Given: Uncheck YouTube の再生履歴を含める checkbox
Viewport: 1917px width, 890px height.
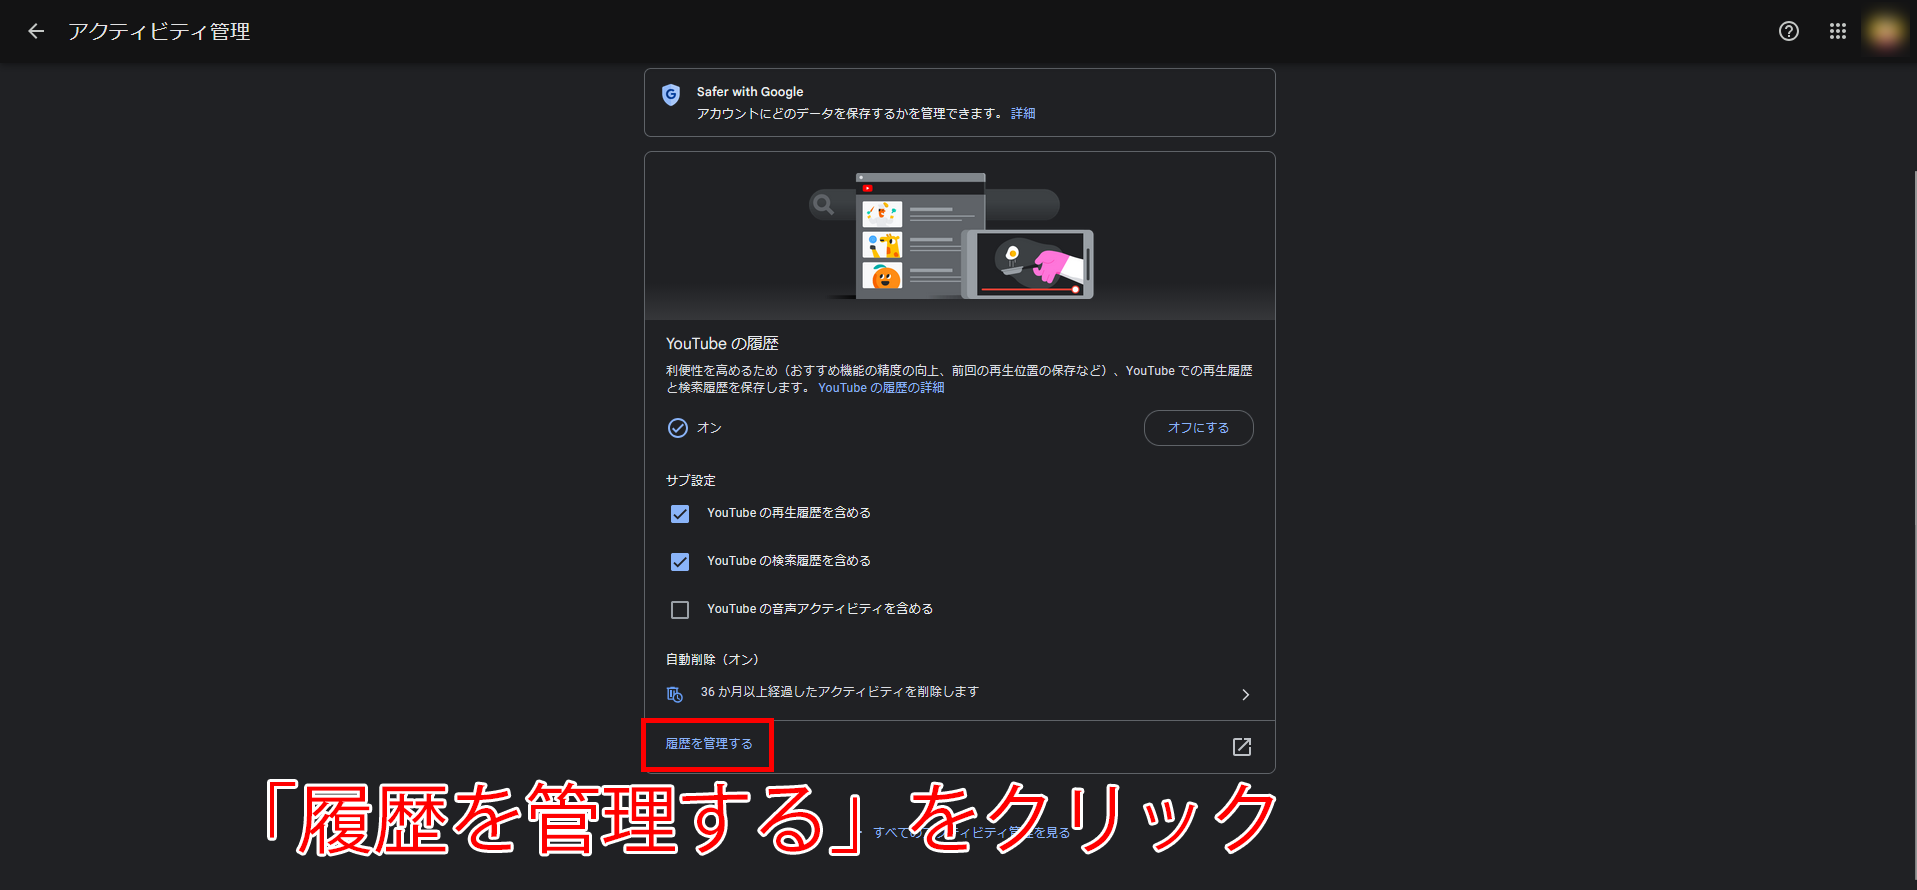Looking at the screenshot, I should 680,514.
